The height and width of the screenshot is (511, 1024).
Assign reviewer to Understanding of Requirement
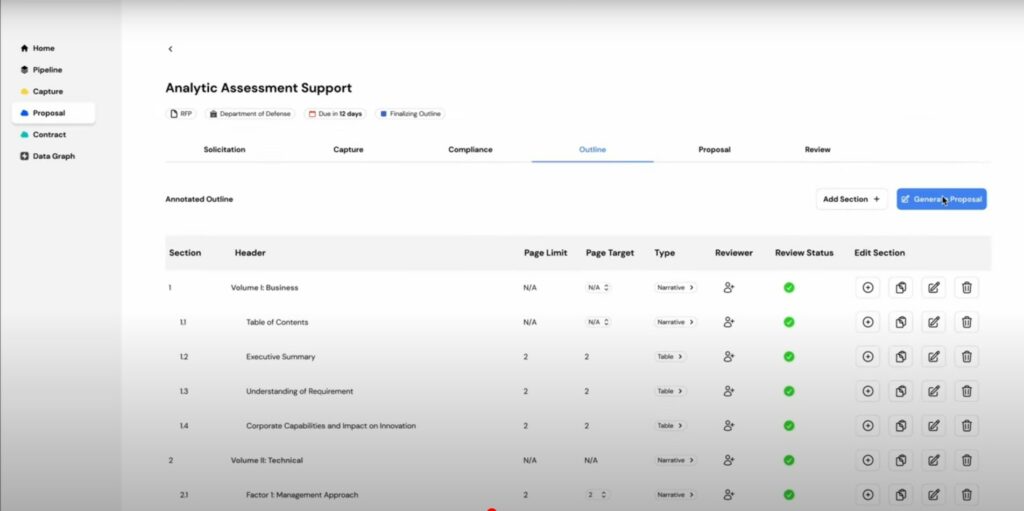pyautogui.click(x=729, y=391)
